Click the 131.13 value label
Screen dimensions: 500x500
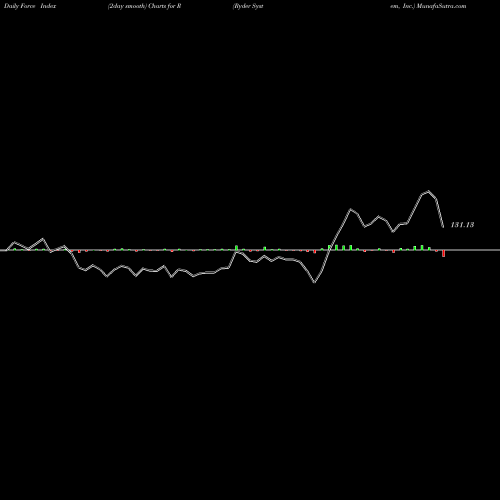pyautogui.click(x=462, y=225)
